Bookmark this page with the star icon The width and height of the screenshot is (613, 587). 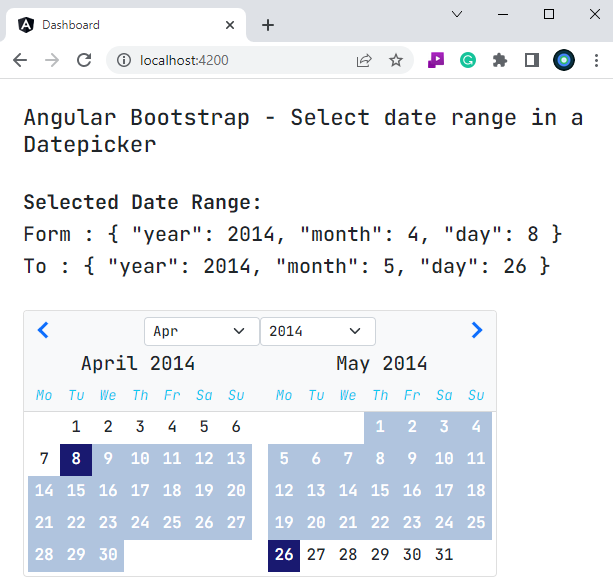(396, 60)
